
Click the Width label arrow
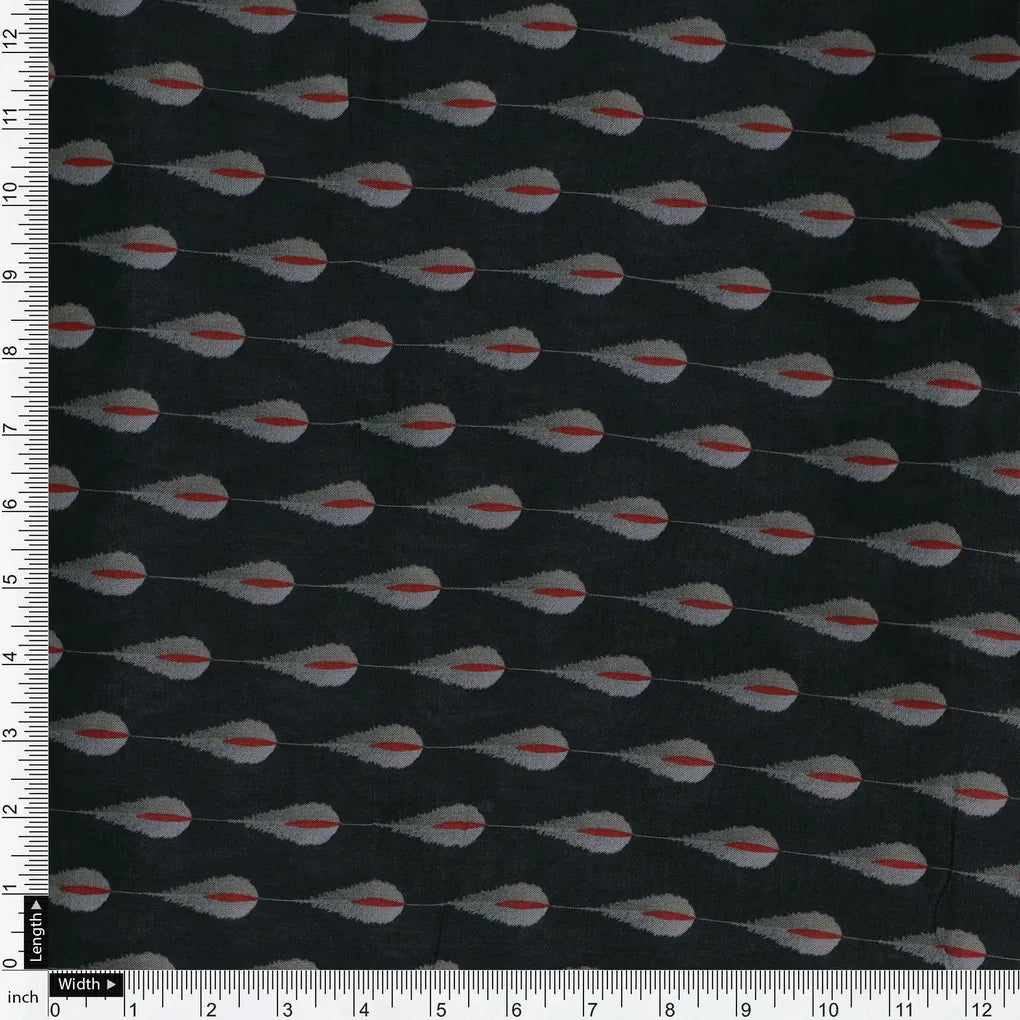pyautogui.click(x=111, y=984)
